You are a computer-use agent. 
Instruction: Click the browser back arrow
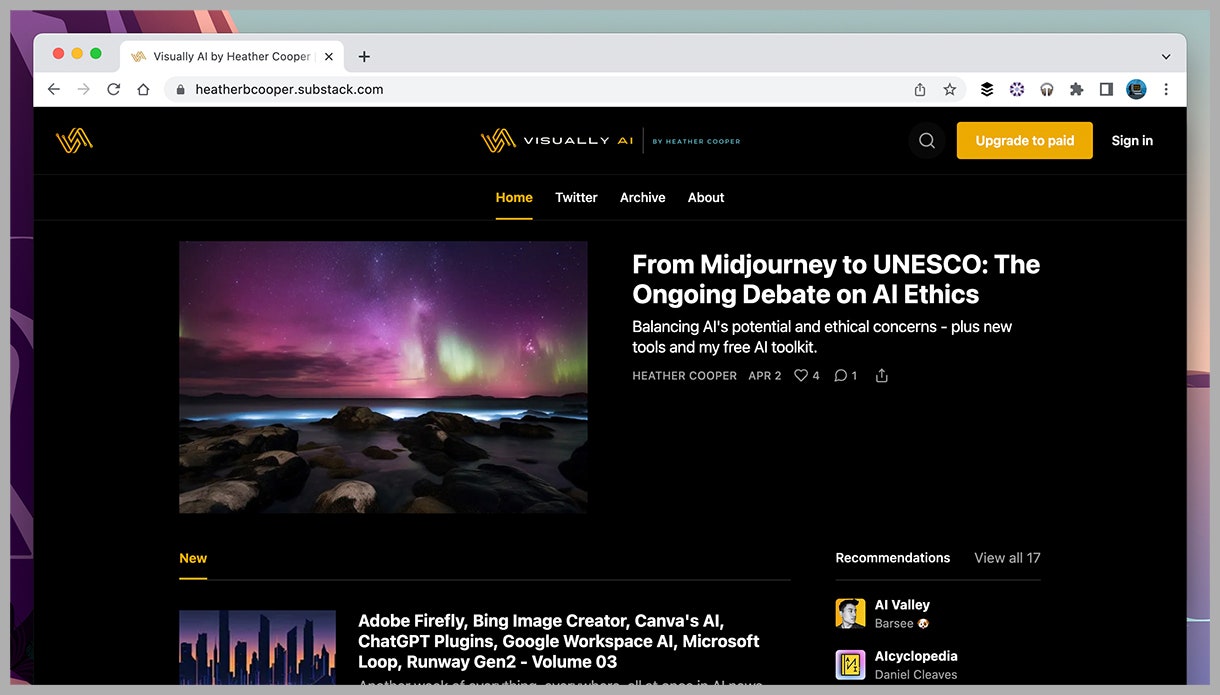(54, 89)
